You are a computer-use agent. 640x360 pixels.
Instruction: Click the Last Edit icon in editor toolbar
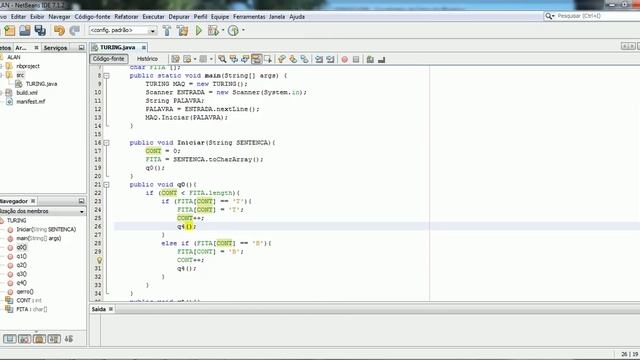(x=176, y=59)
